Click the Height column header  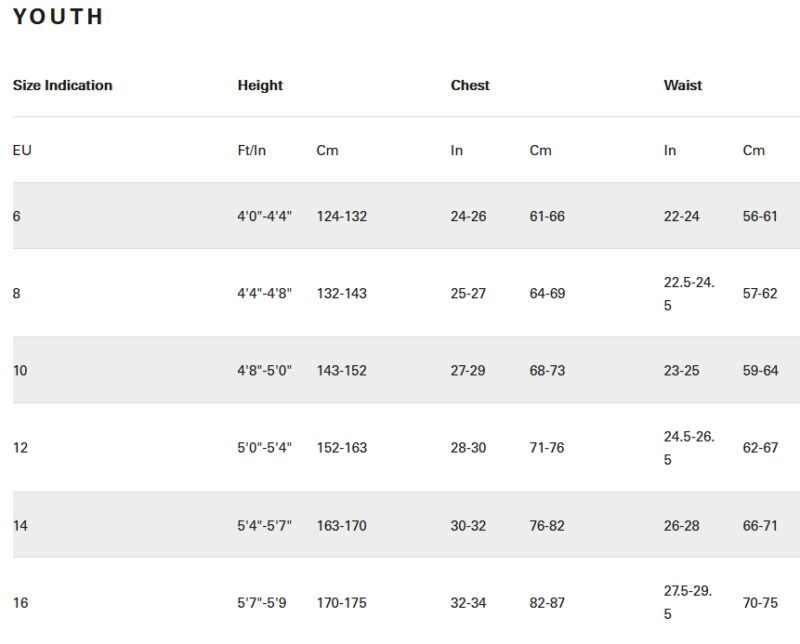260,85
